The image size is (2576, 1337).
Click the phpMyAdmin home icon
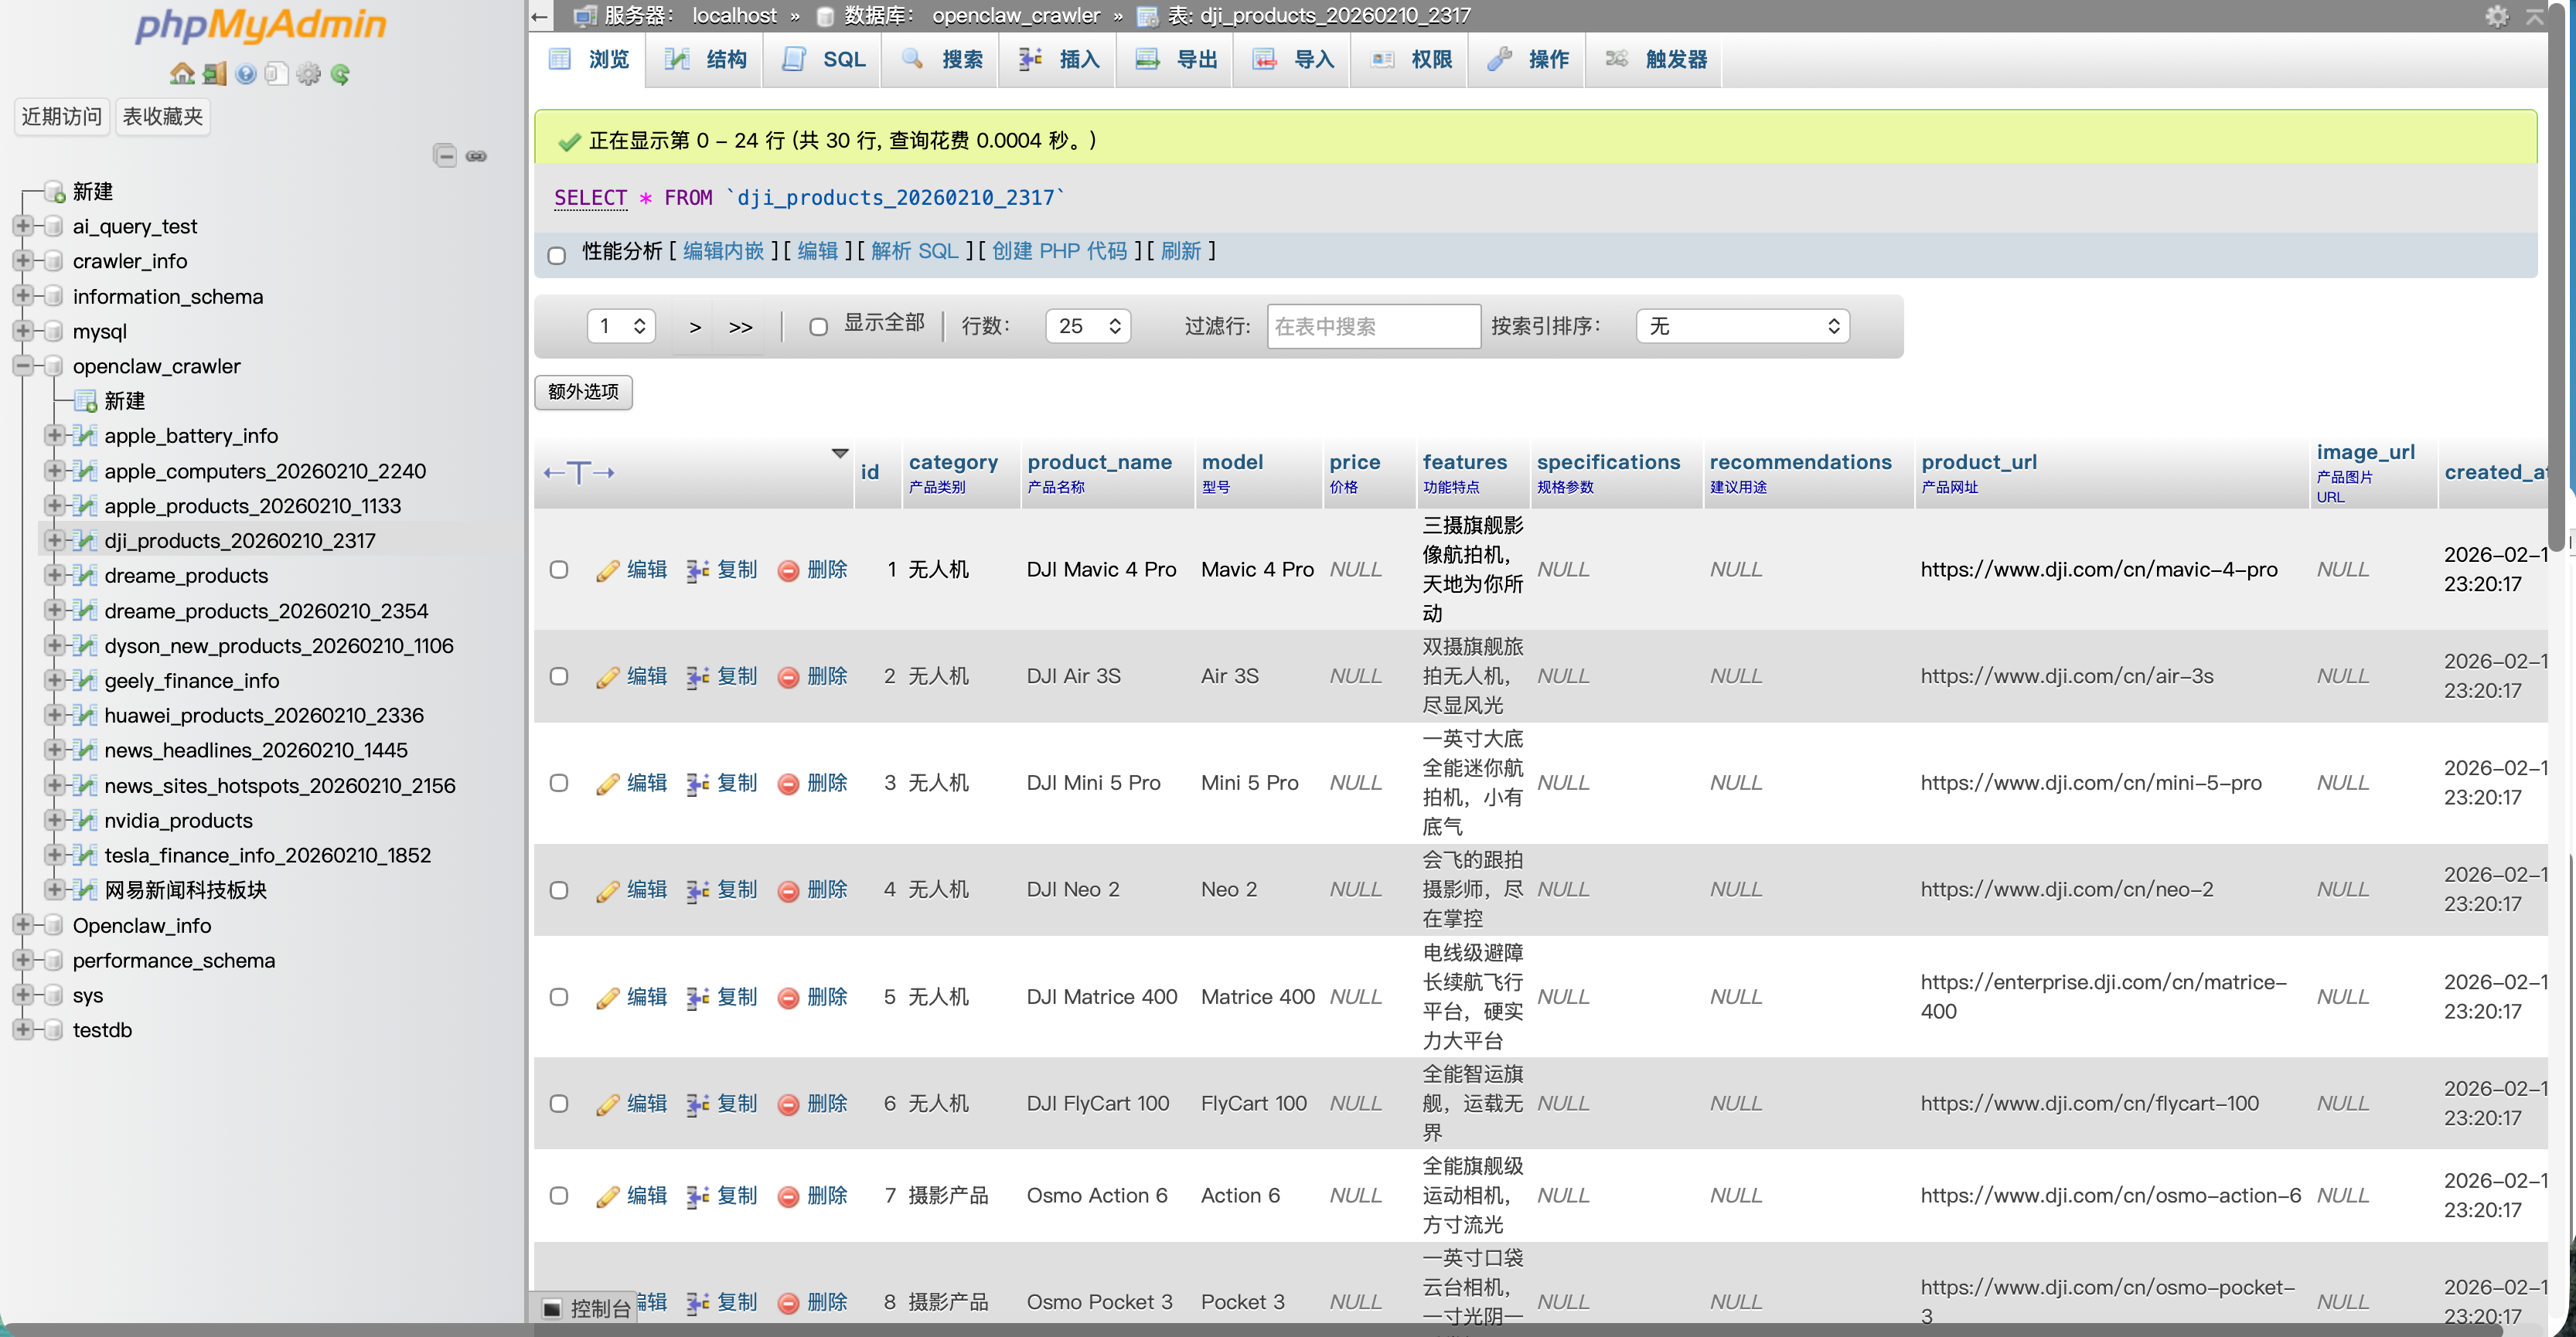click(182, 74)
